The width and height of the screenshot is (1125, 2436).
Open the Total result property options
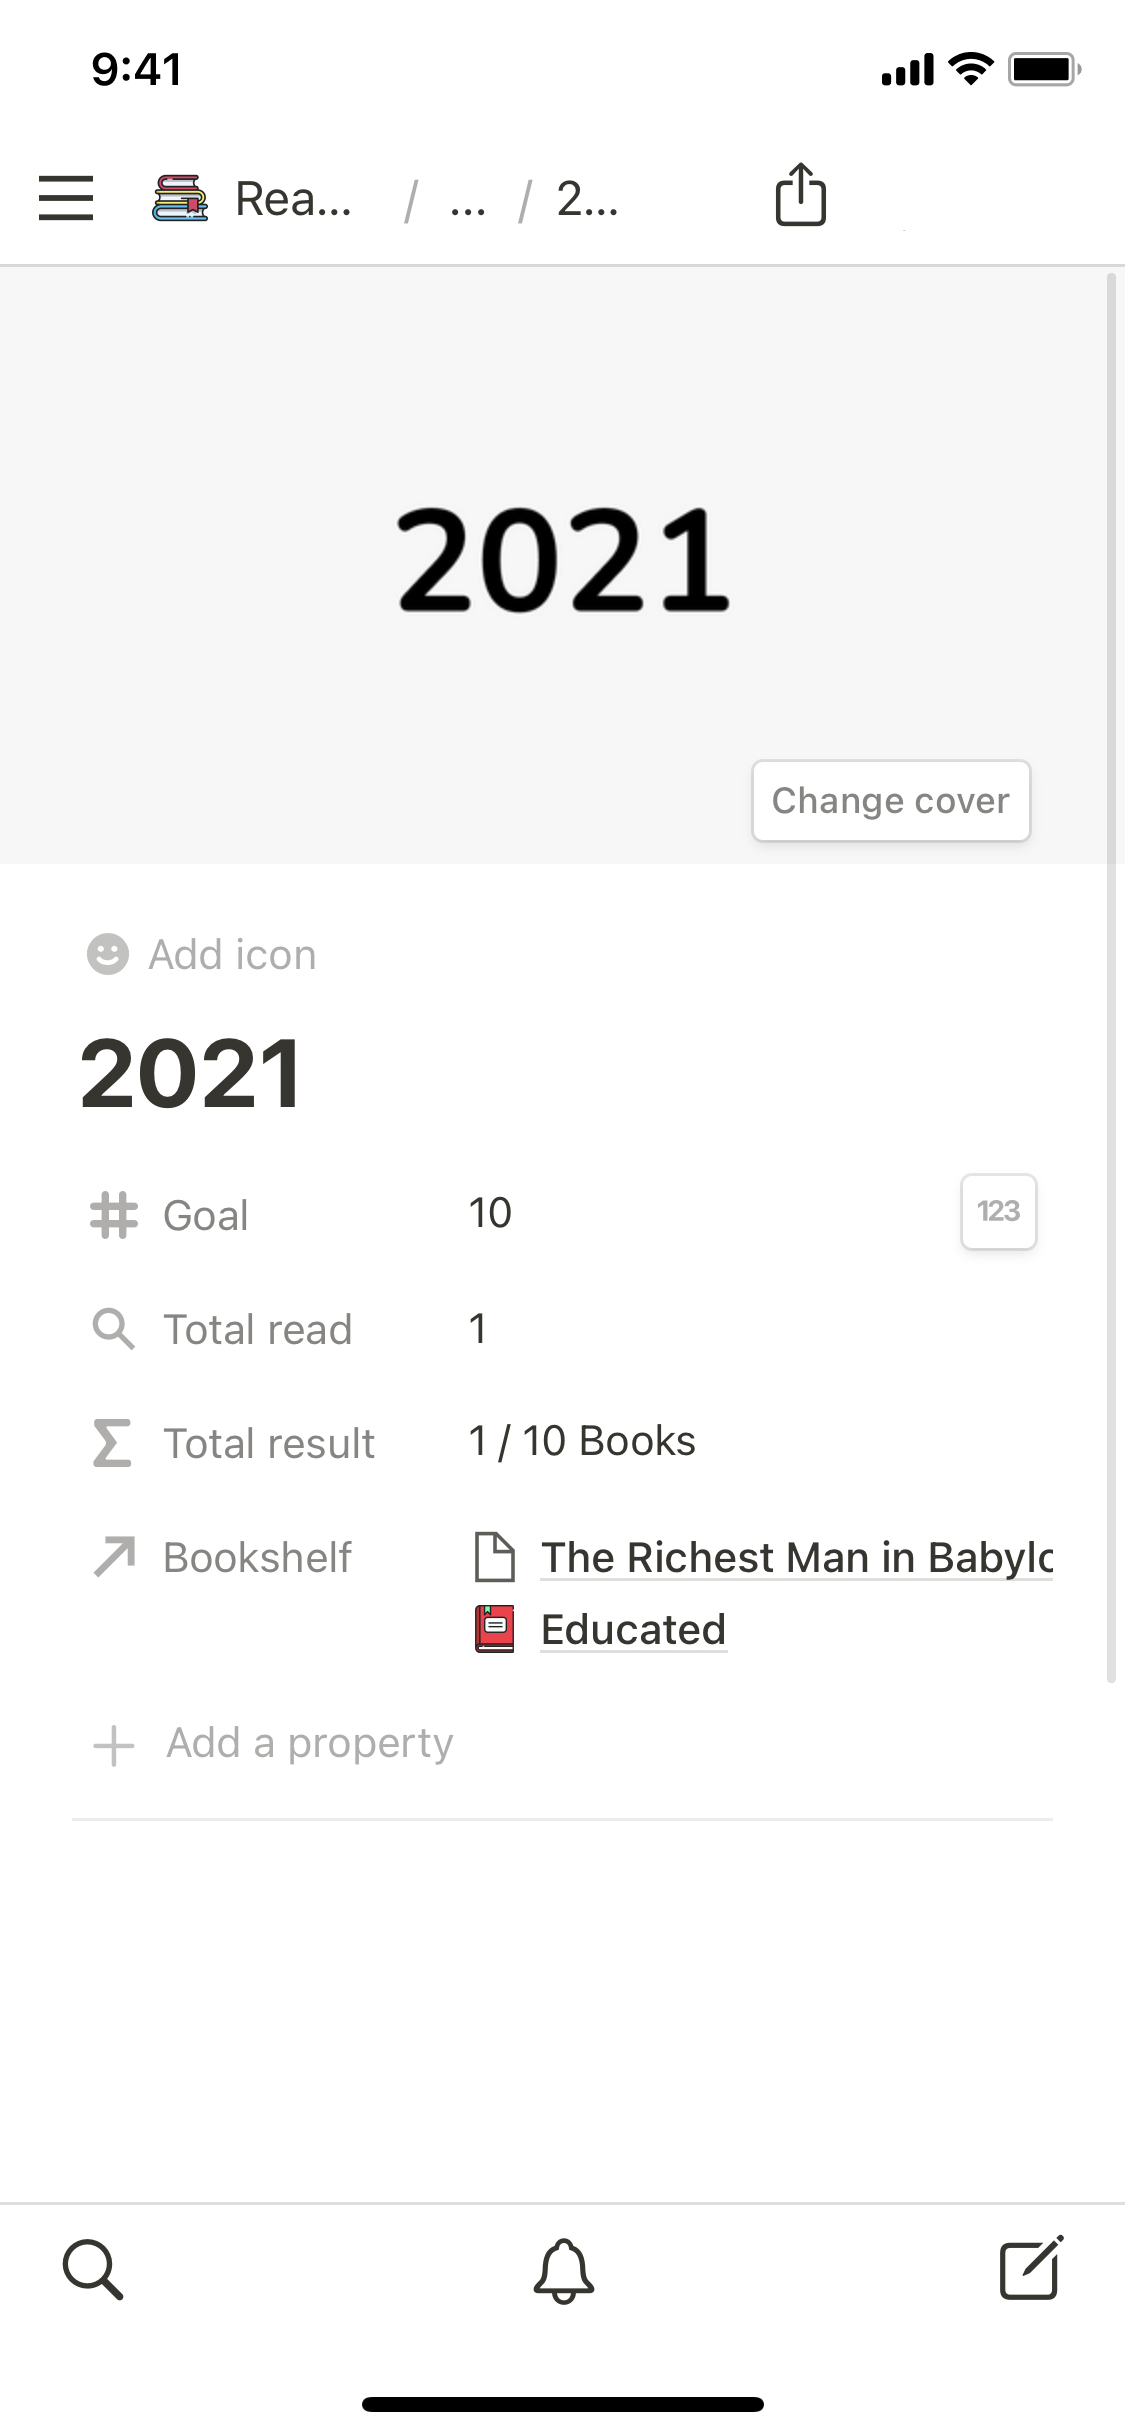268,1443
